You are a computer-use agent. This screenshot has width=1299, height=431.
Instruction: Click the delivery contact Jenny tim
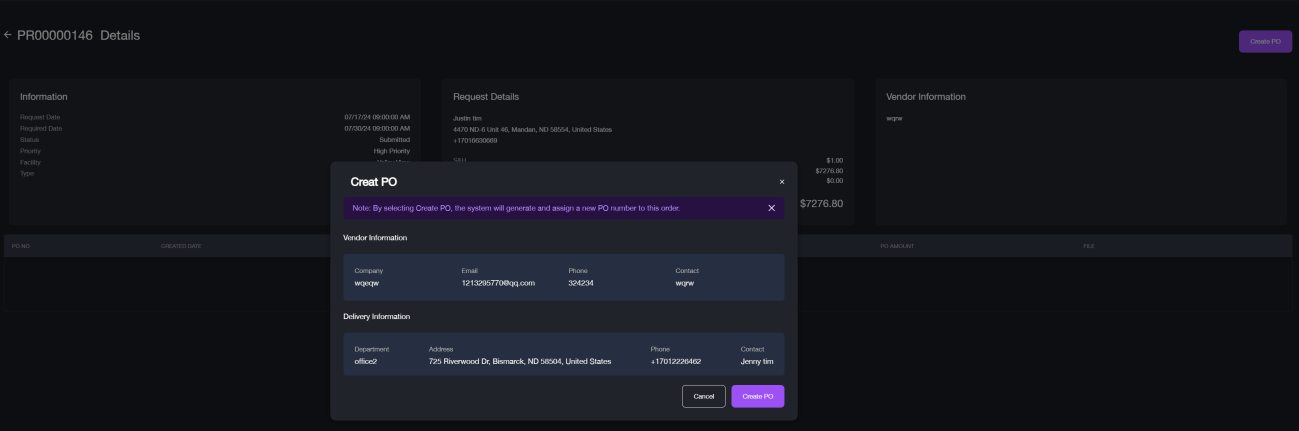[756, 361]
